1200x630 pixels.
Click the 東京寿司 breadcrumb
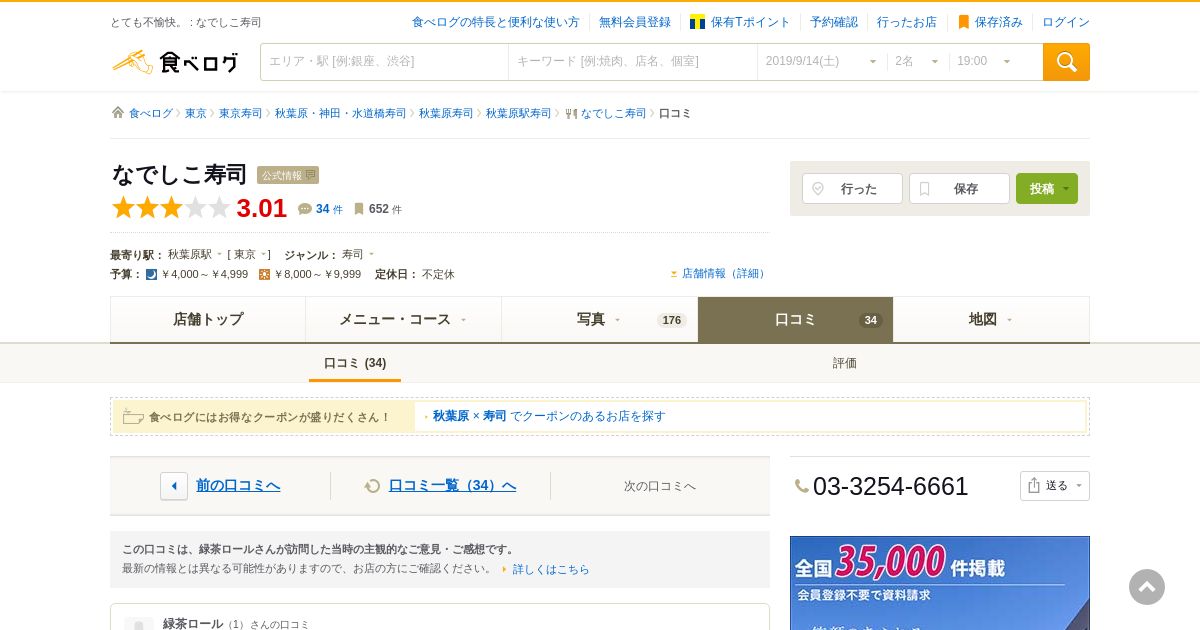(x=241, y=114)
